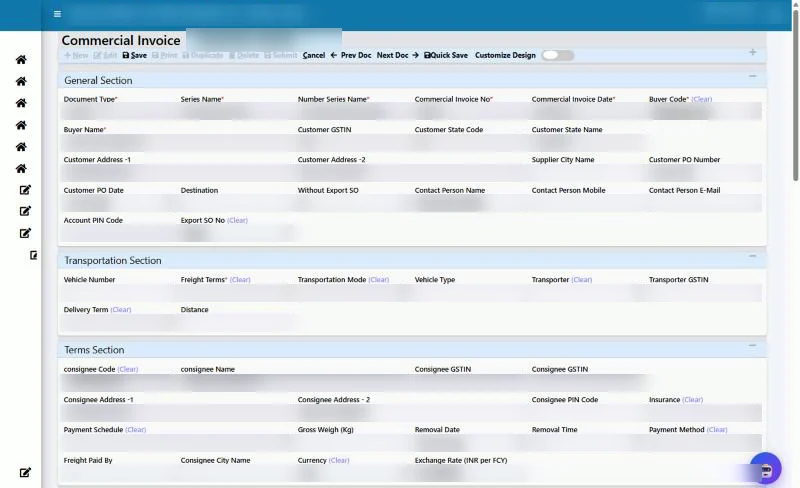Collapse the Transportation Section
The width and height of the screenshot is (800, 488).
pos(753,256)
